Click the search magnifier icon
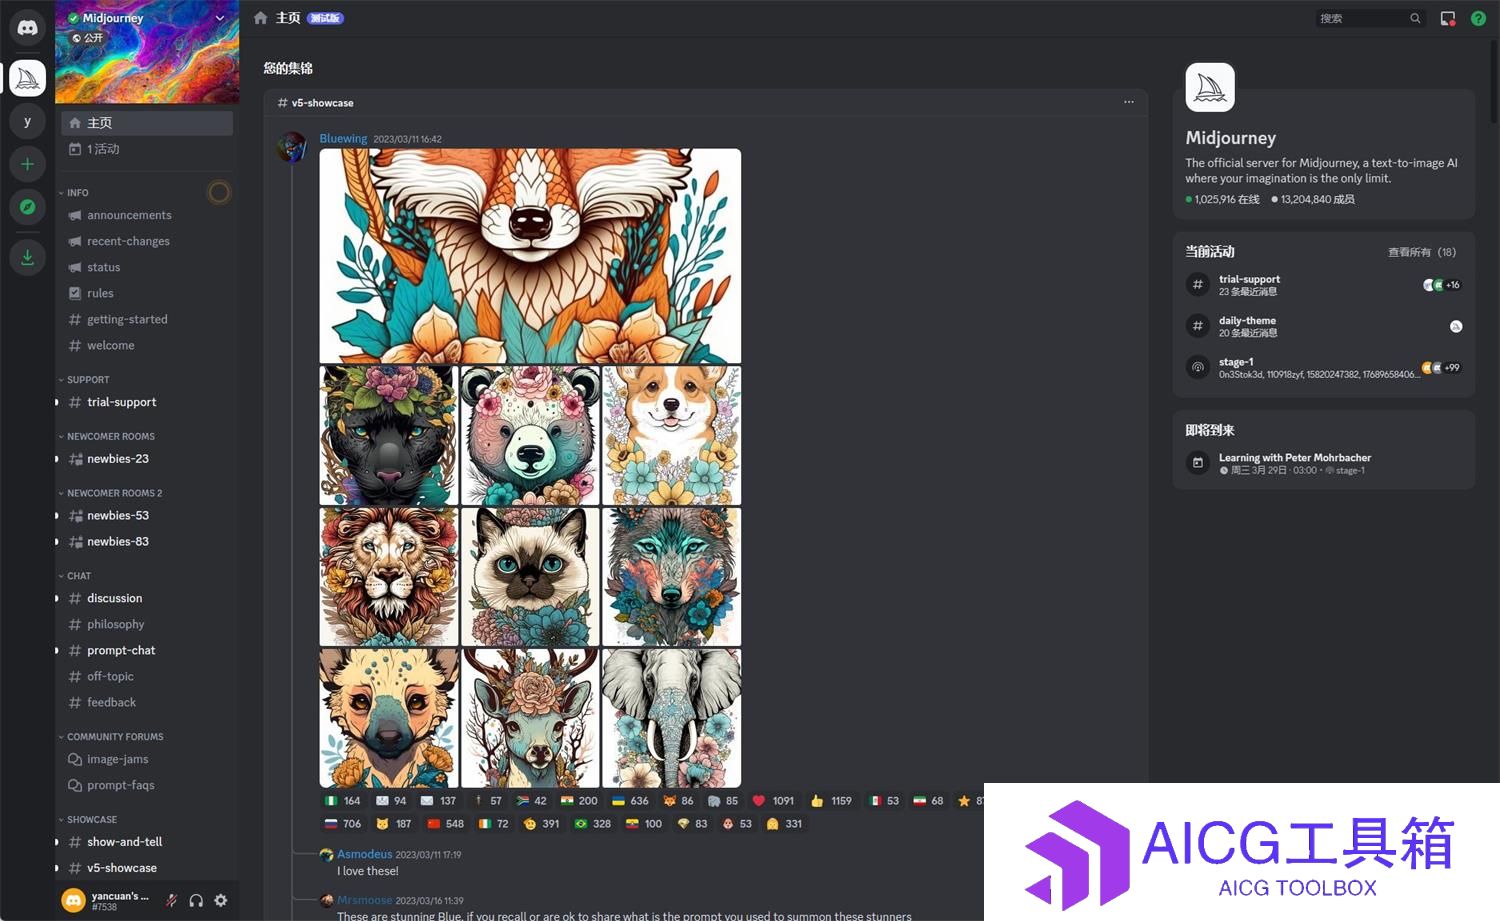 click(x=1415, y=18)
